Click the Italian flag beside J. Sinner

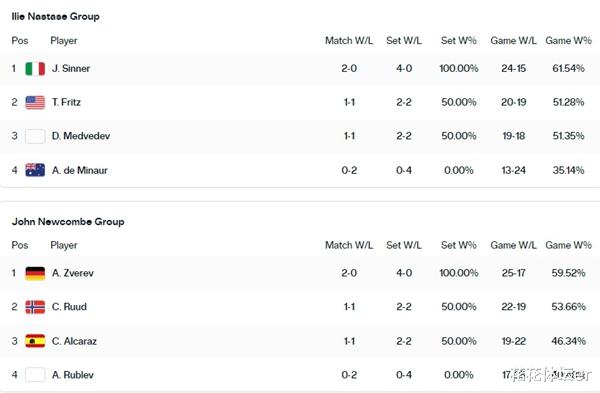click(x=35, y=69)
